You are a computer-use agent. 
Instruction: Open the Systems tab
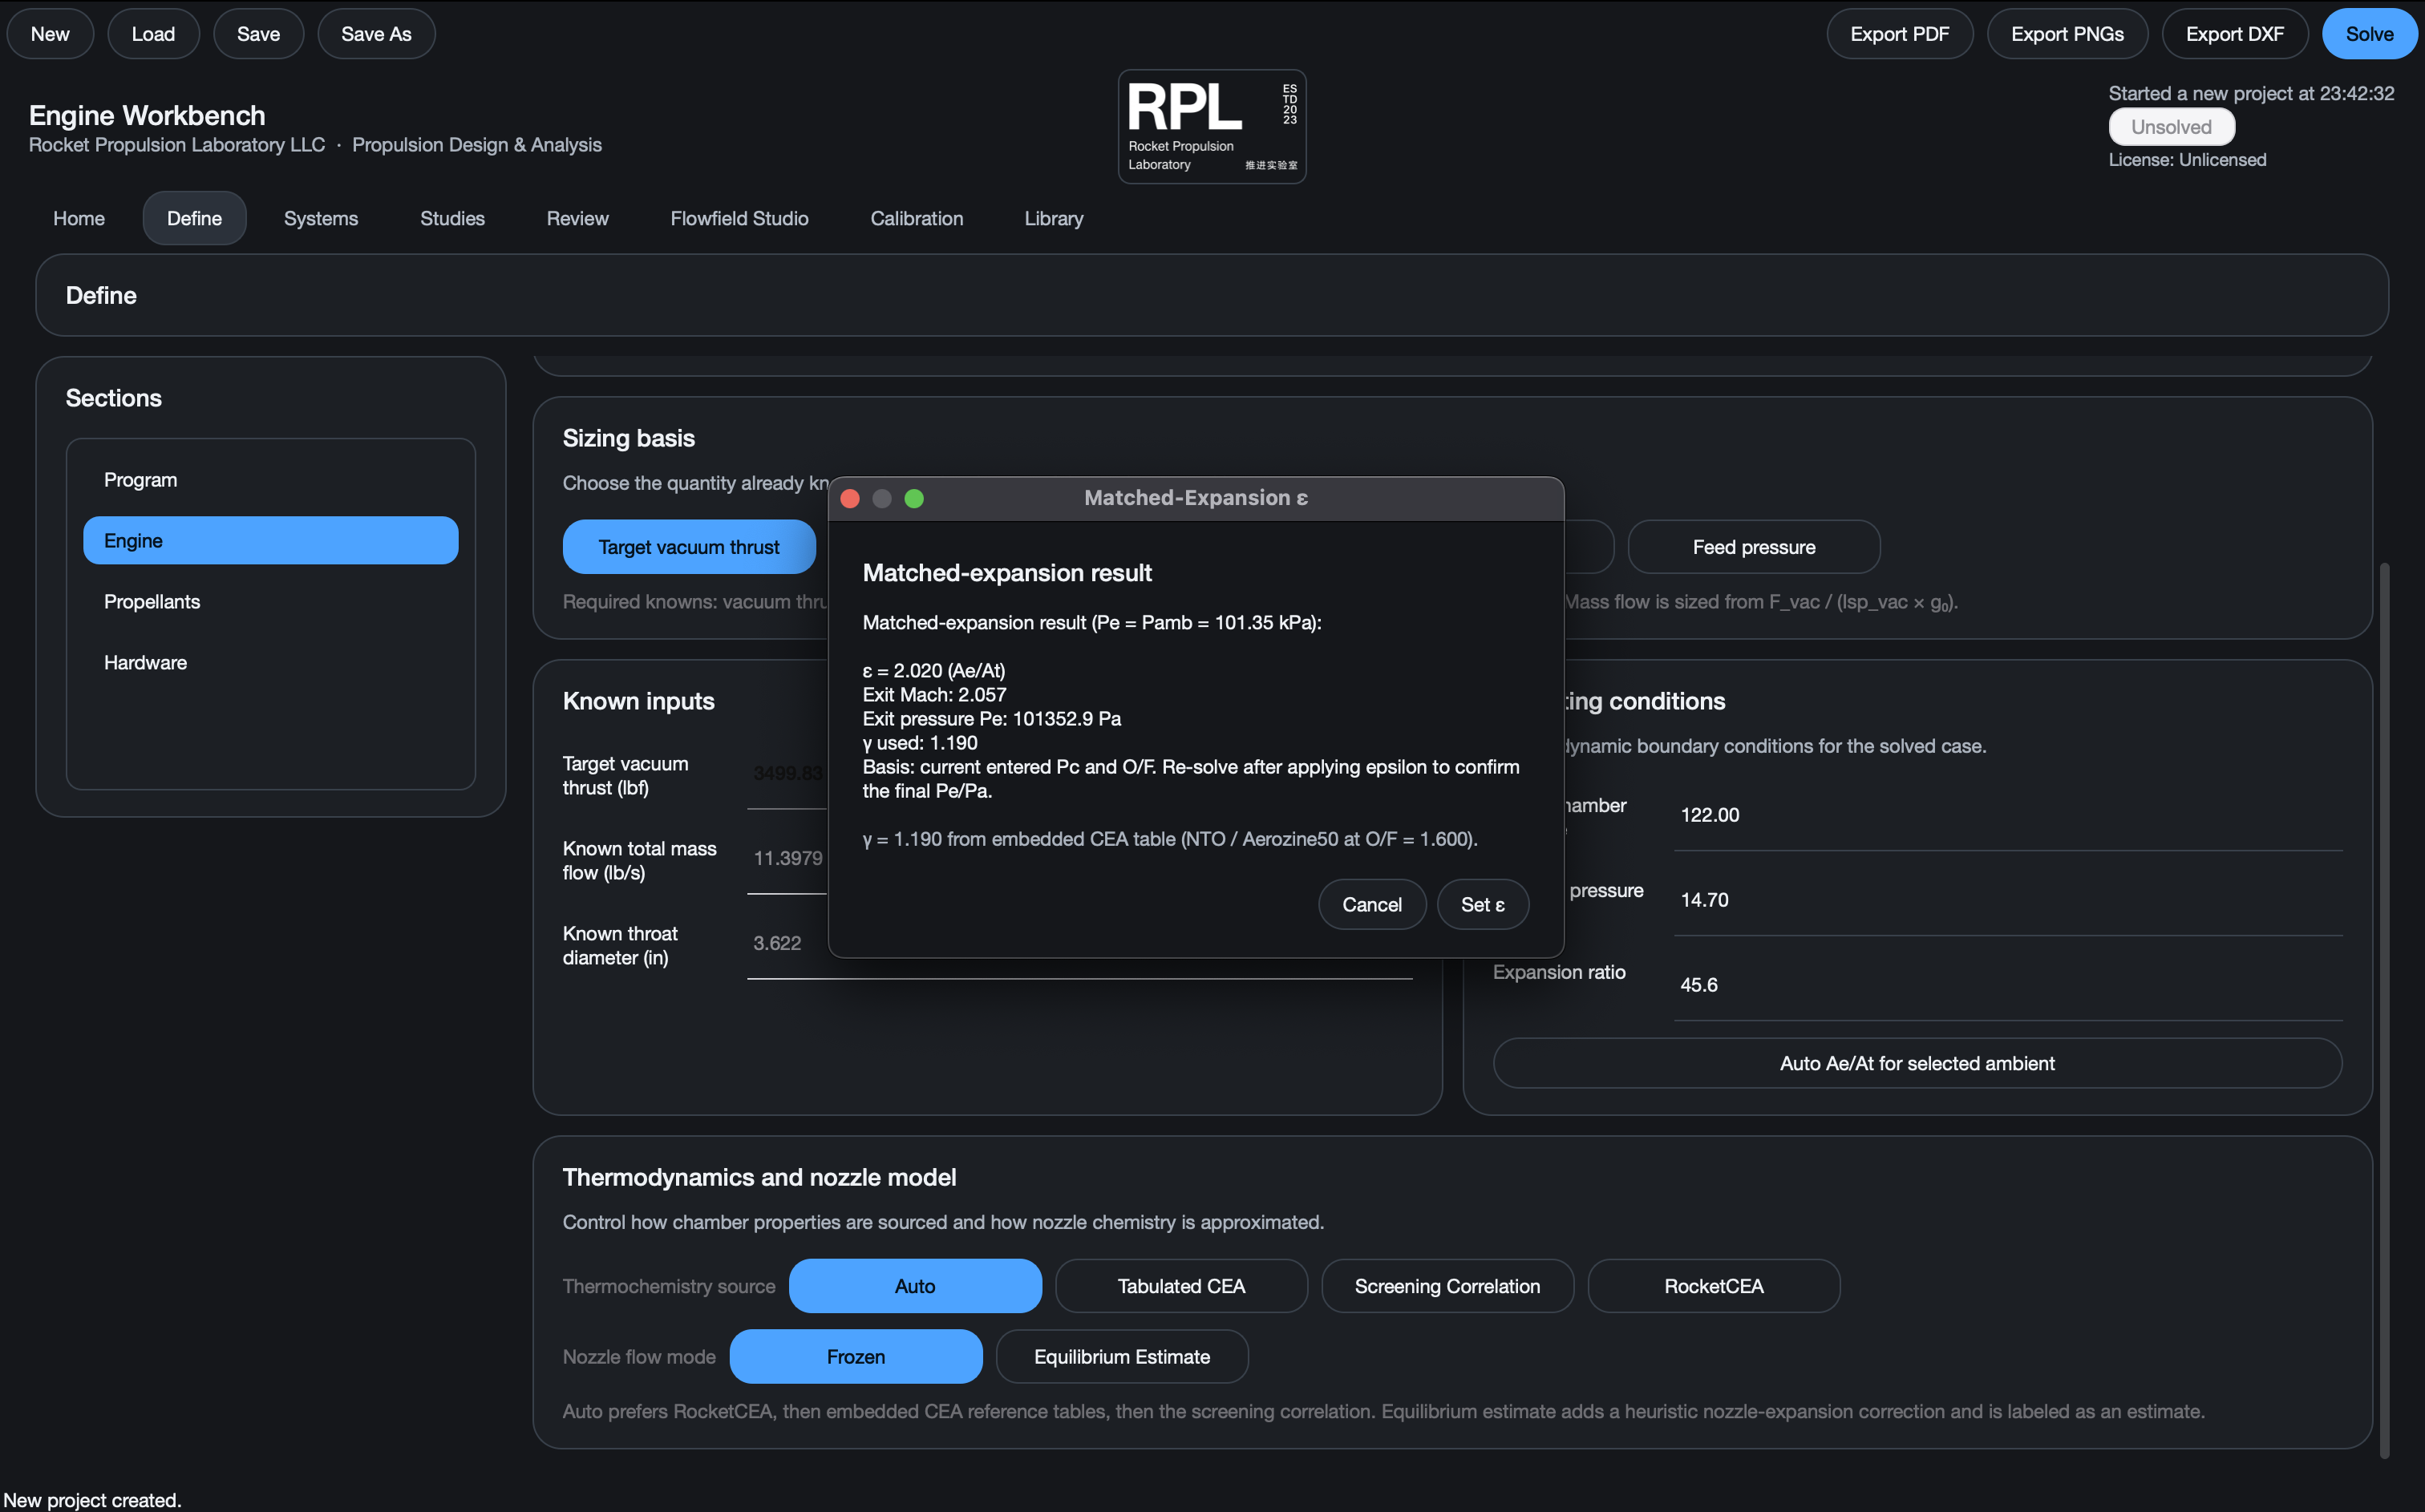click(320, 218)
